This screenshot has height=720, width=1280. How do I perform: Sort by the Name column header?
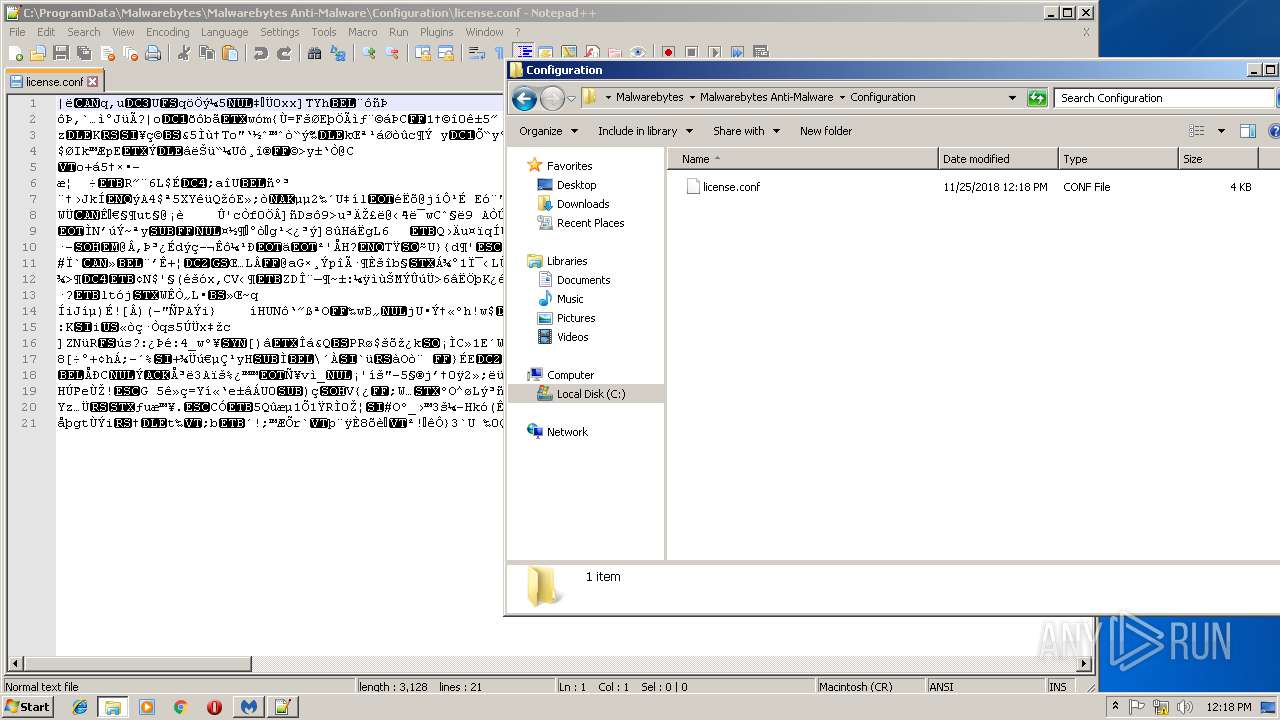click(x=803, y=159)
